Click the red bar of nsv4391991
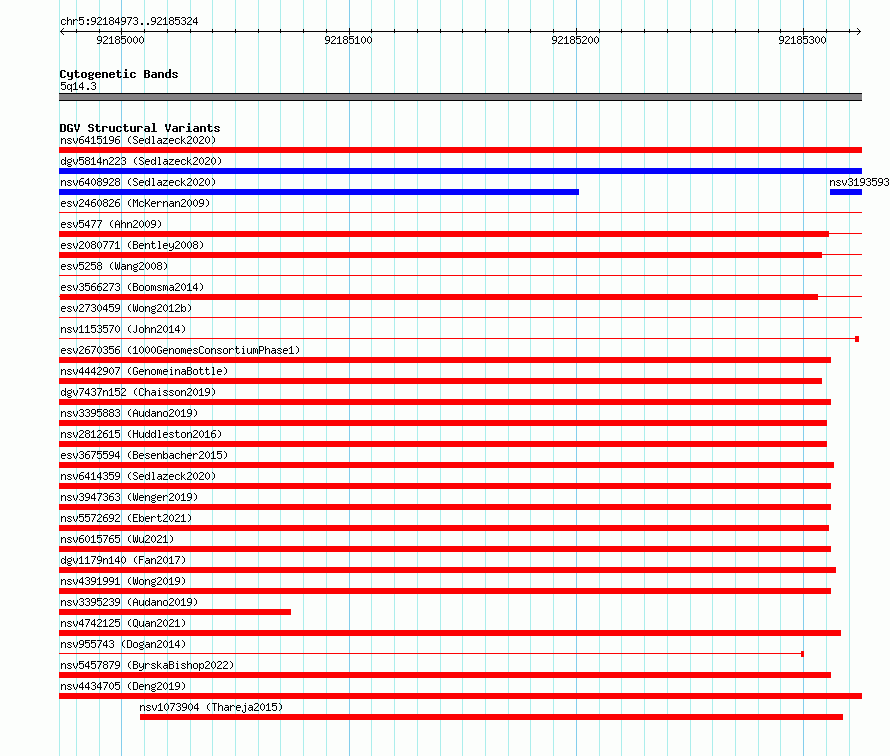Viewport: 890px width, 756px height. (445, 591)
